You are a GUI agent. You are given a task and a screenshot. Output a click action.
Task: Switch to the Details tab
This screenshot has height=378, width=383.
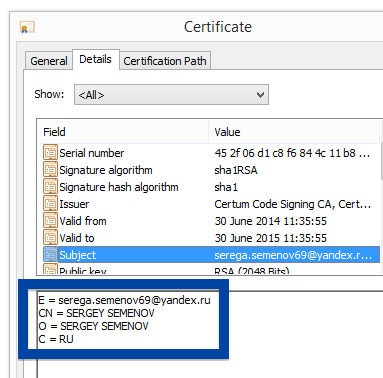[x=95, y=59]
